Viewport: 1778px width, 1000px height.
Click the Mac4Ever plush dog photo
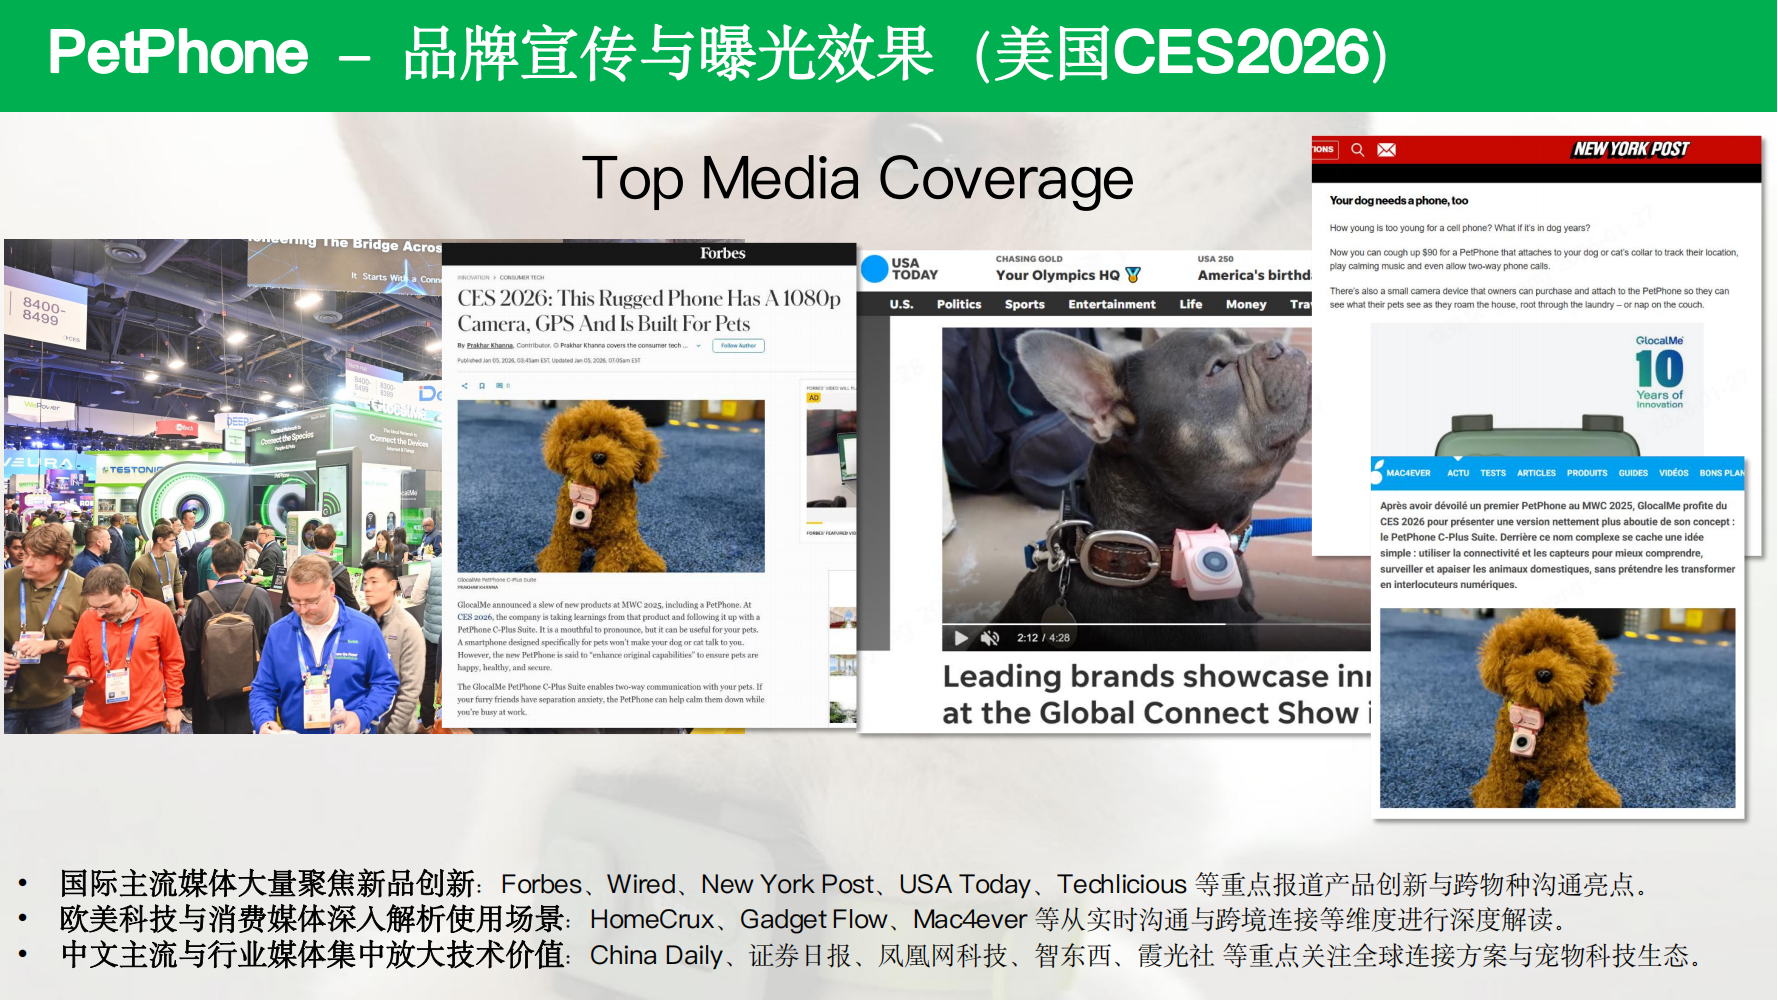1557,708
